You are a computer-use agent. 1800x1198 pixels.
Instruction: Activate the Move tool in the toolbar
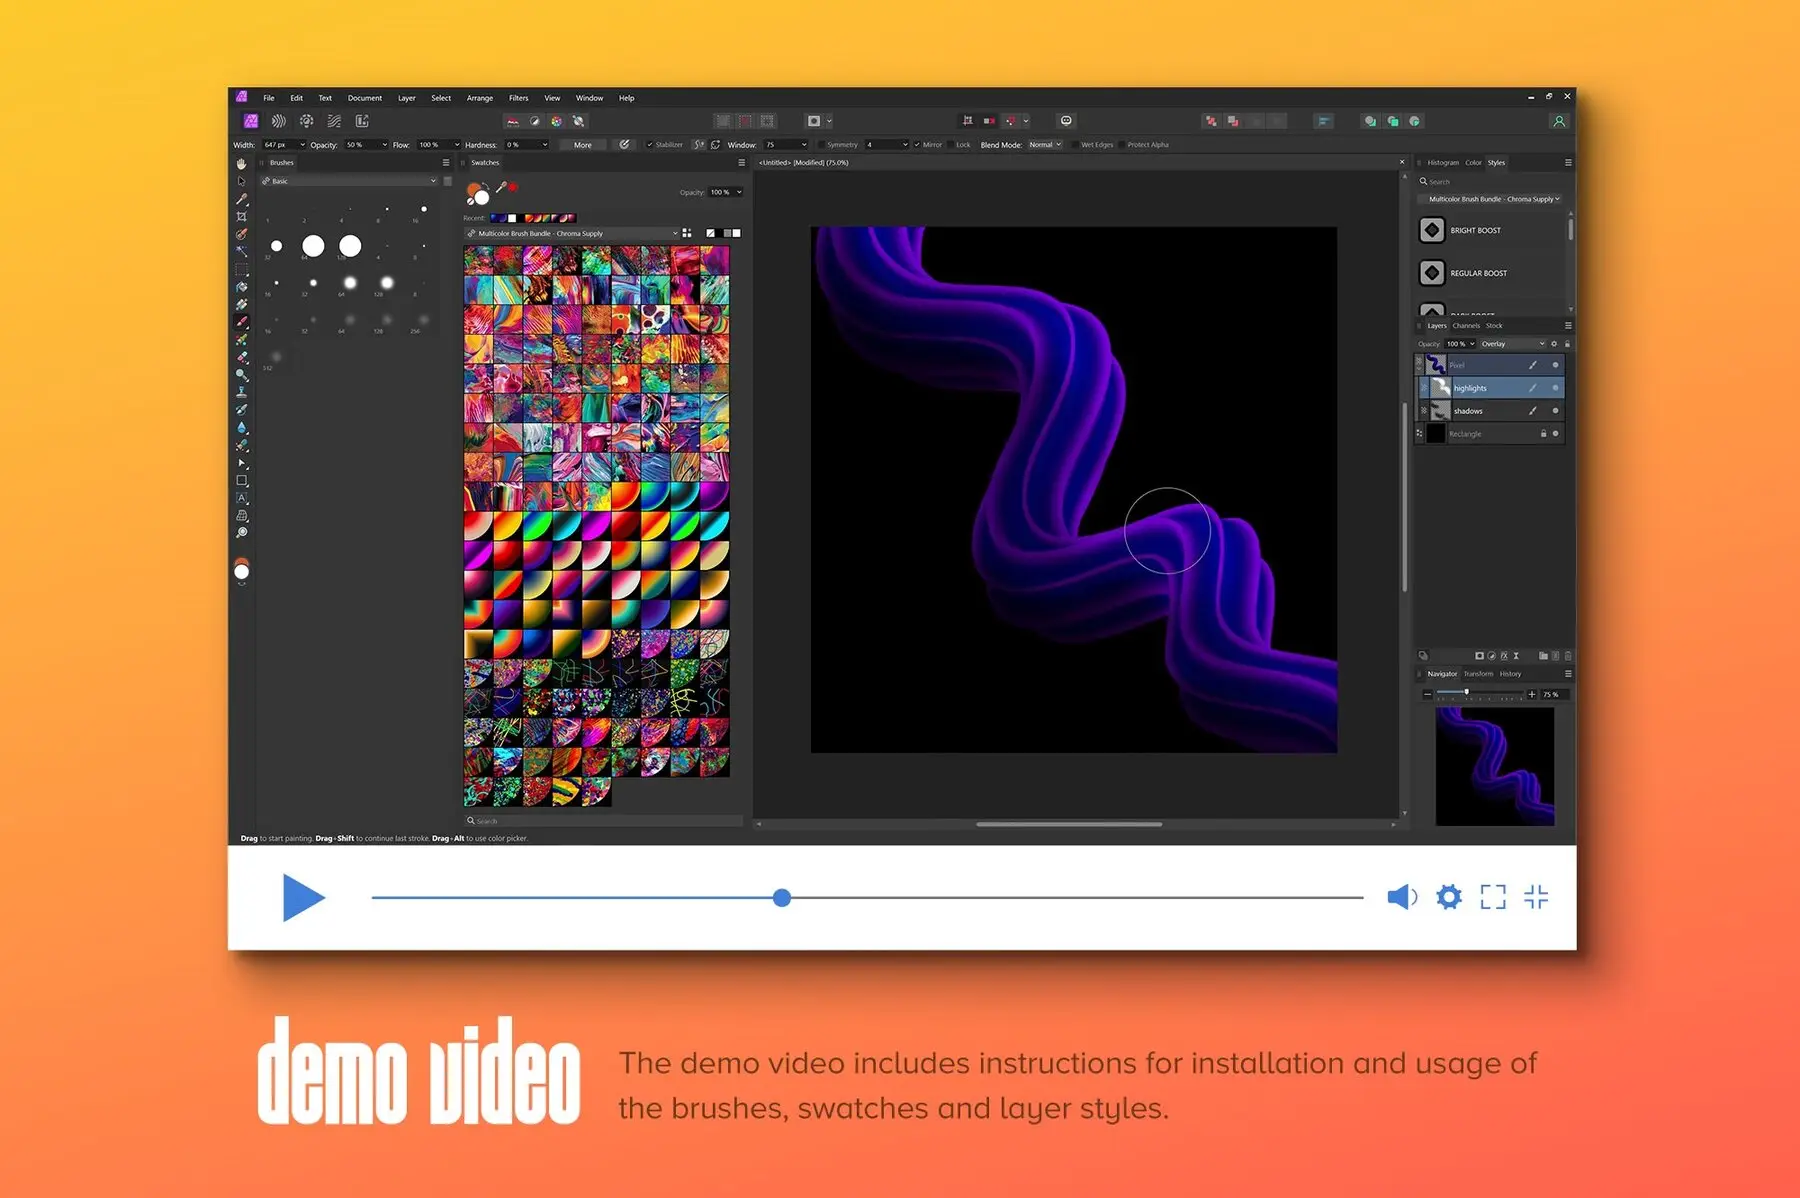242,181
